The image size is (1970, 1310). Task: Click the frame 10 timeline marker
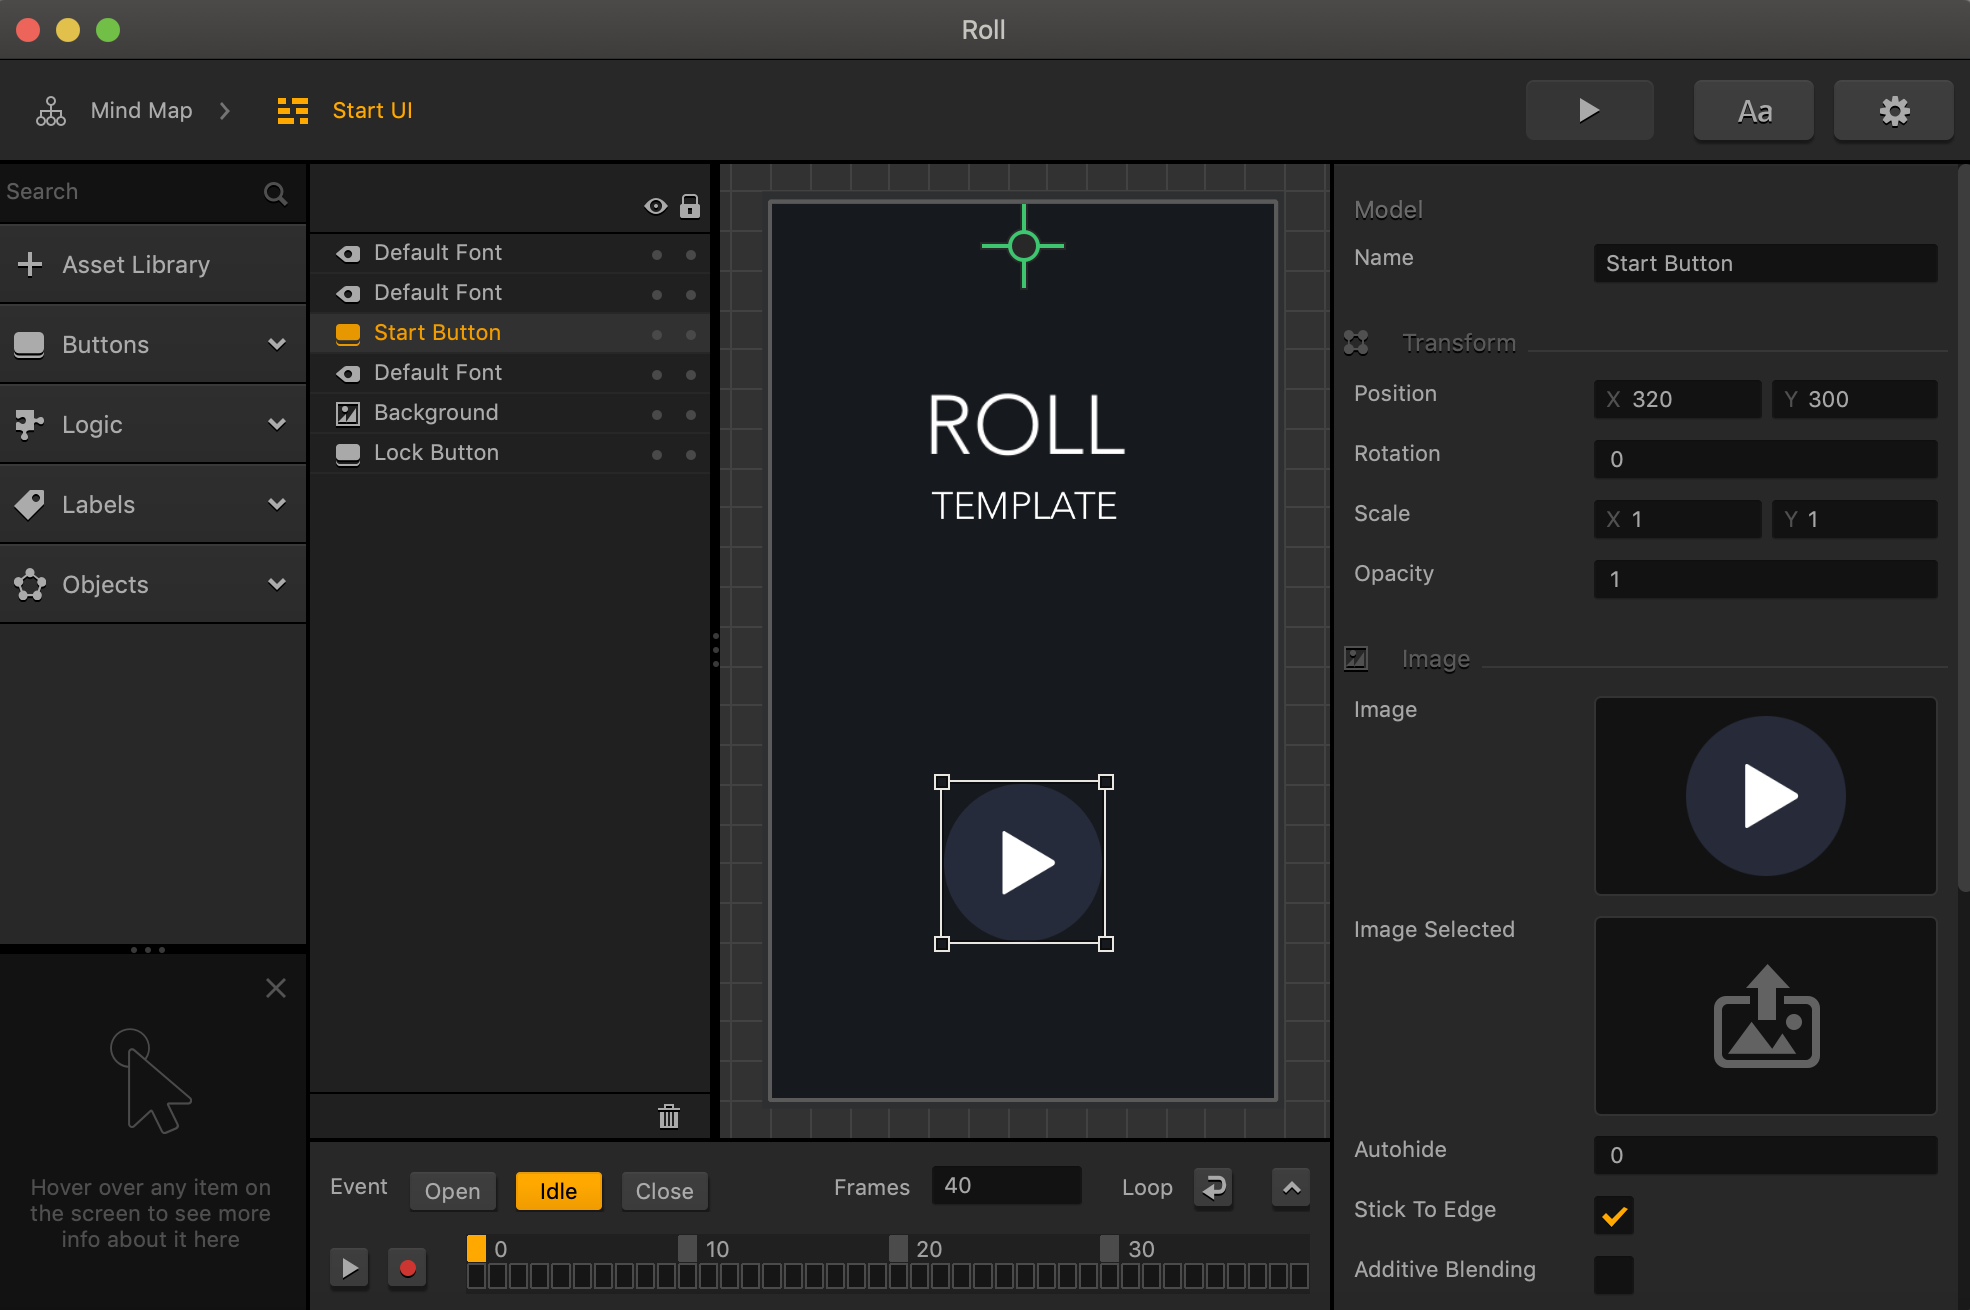[x=688, y=1248]
